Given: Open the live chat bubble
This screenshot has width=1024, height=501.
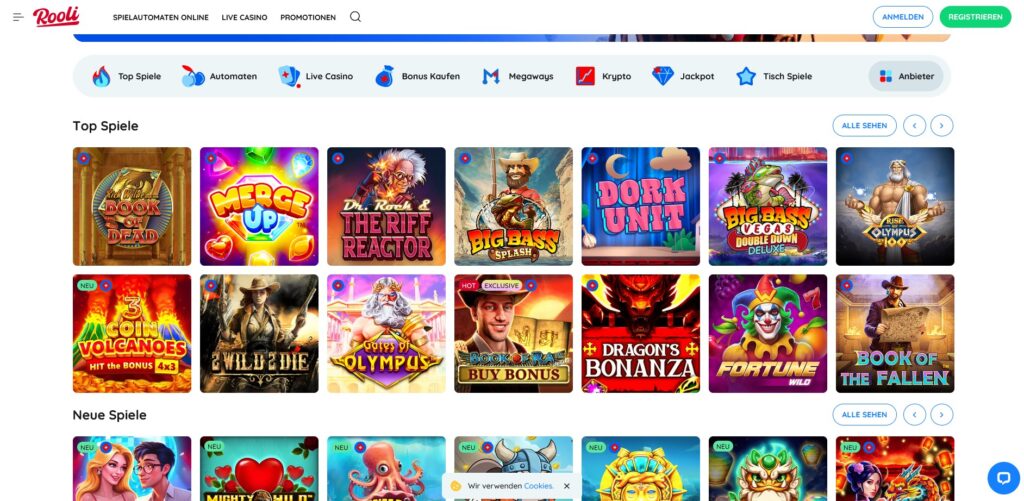Looking at the screenshot, I should click(x=1003, y=478).
